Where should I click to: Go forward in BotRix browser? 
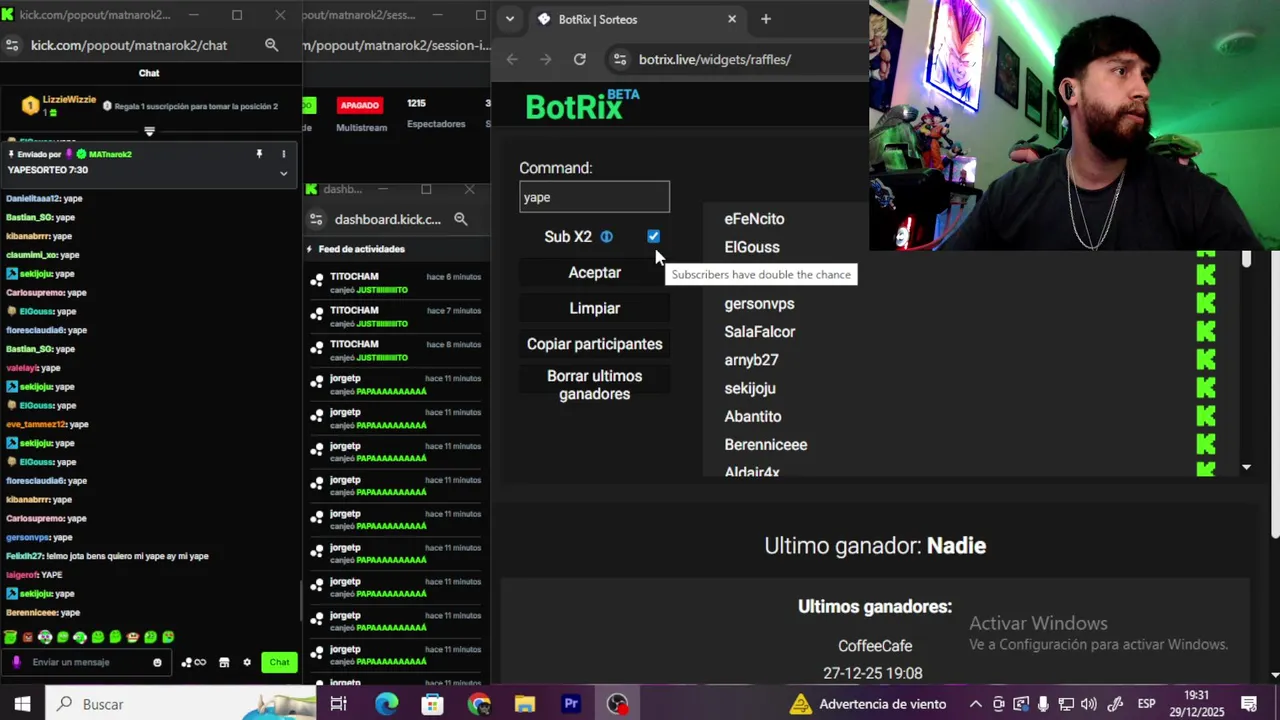[x=545, y=59]
